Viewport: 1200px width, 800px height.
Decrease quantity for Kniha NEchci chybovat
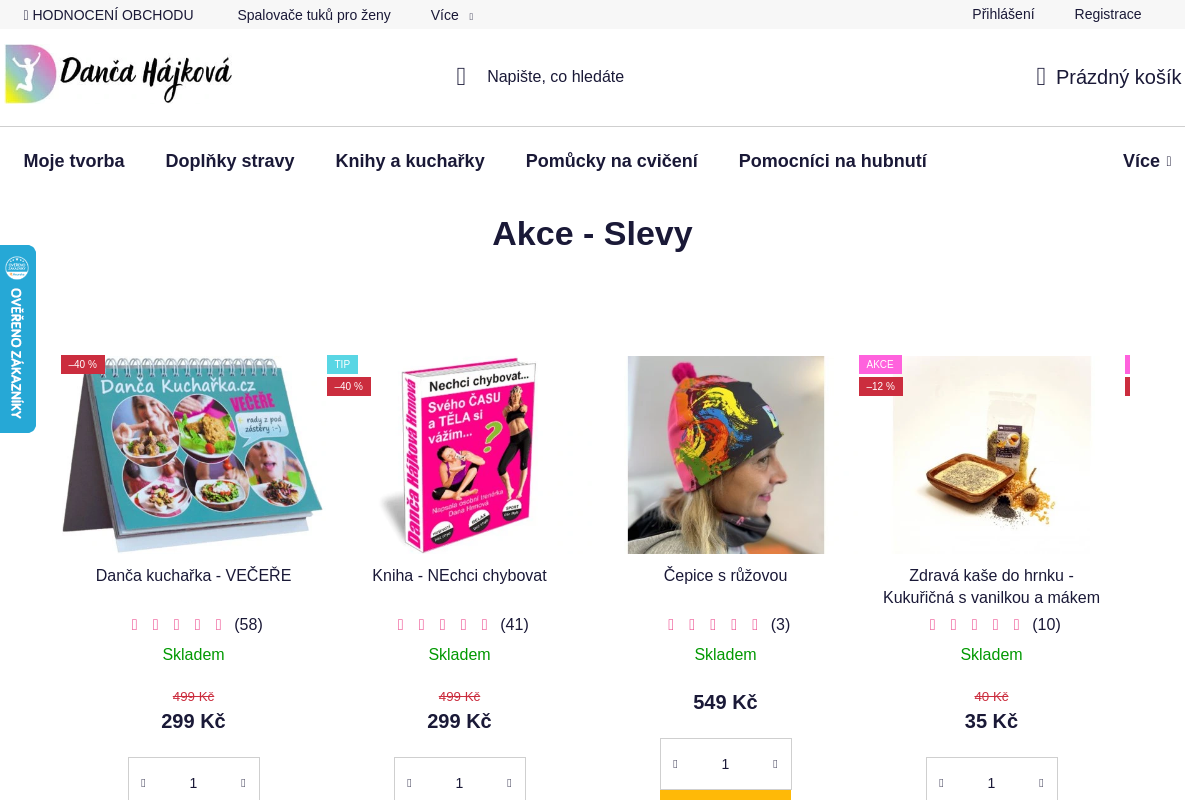(x=409, y=783)
